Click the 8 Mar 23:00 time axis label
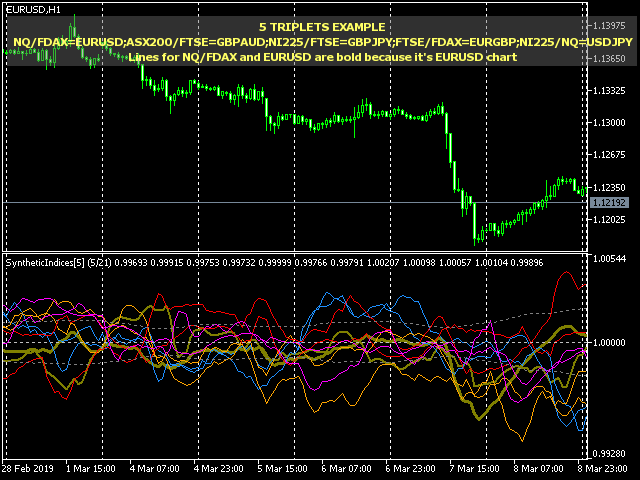This screenshot has height=480, width=640. coord(602,469)
